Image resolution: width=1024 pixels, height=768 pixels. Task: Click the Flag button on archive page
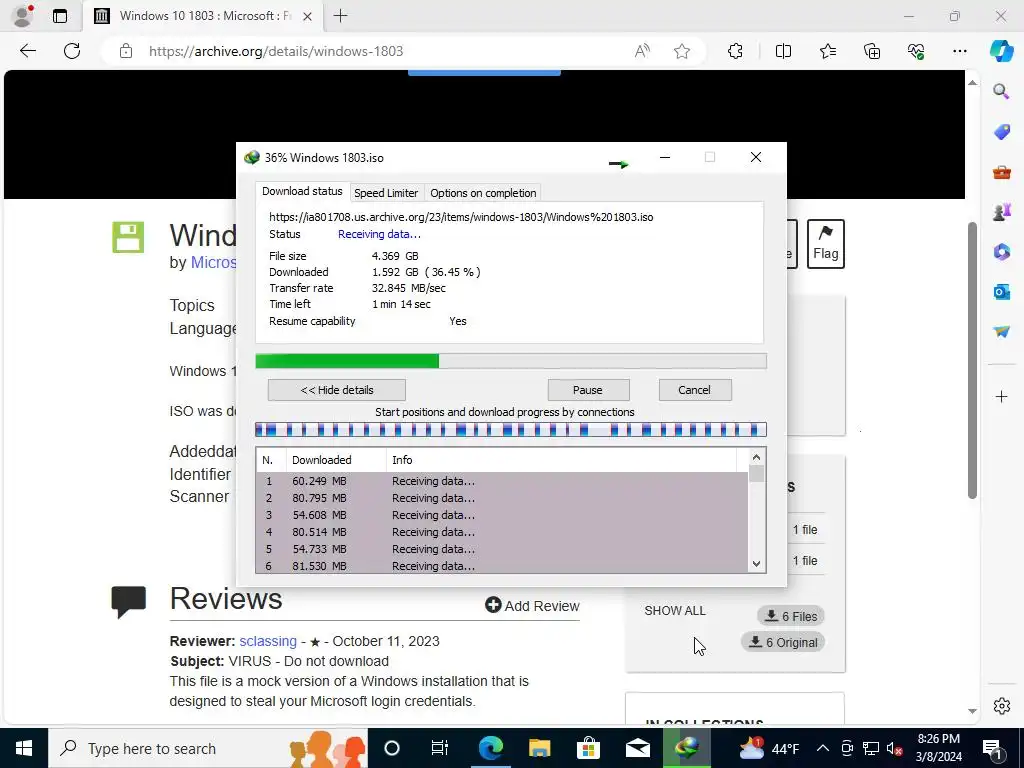(825, 244)
